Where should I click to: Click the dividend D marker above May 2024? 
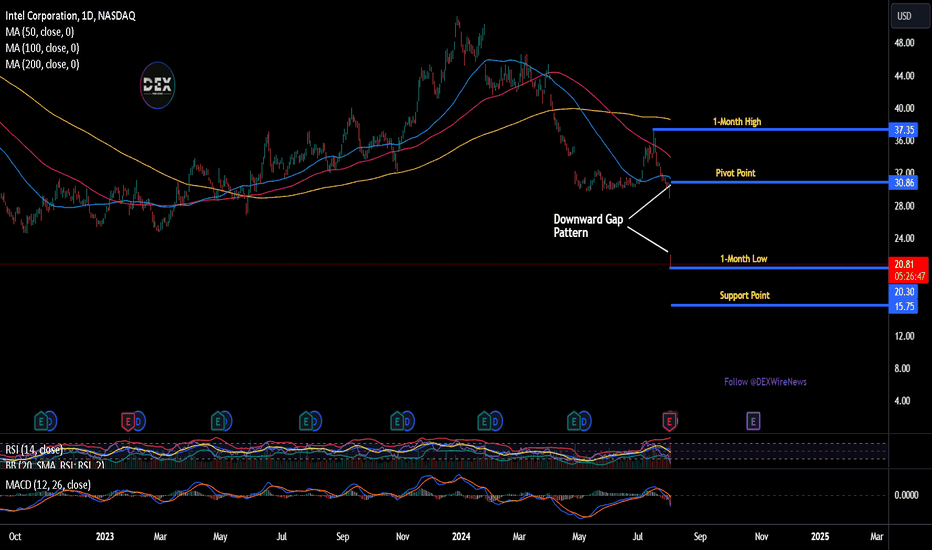(584, 422)
